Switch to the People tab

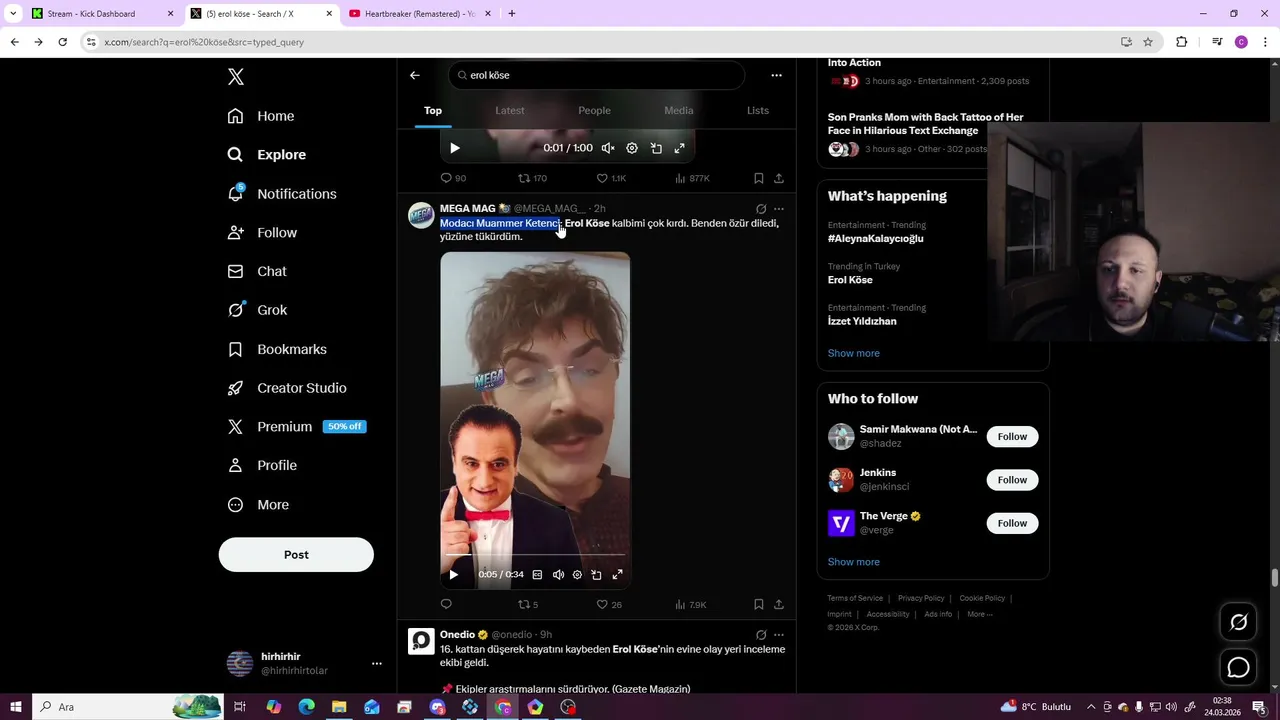[x=594, y=110]
